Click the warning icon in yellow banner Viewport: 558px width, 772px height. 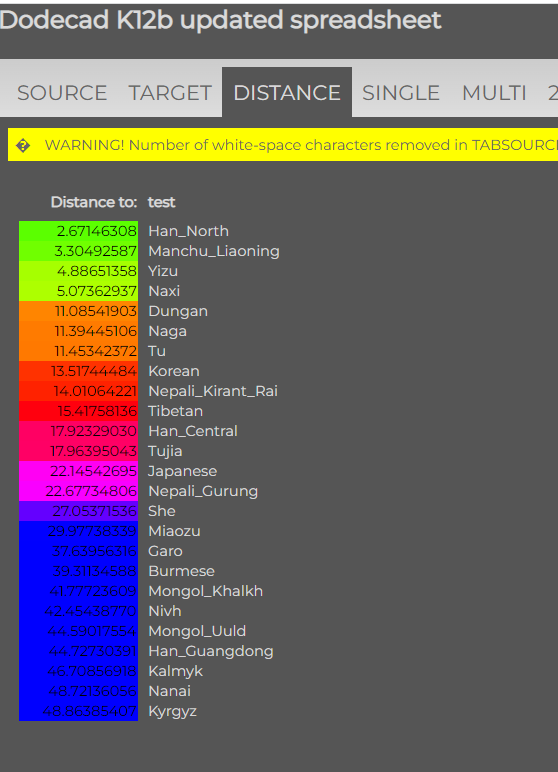tap(23, 145)
